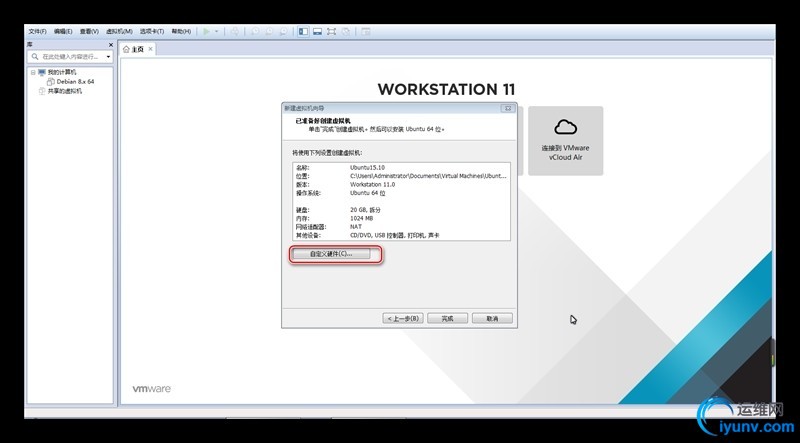Click the NAT network adapter value
800x443 pixels.
coord(356,227)
